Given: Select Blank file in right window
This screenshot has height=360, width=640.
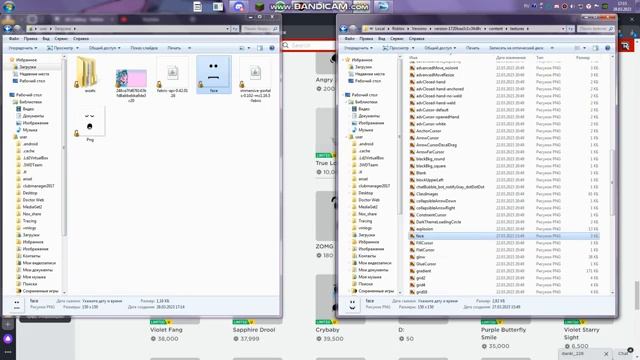Looking at the screenshot, I should tap(421, 173).
